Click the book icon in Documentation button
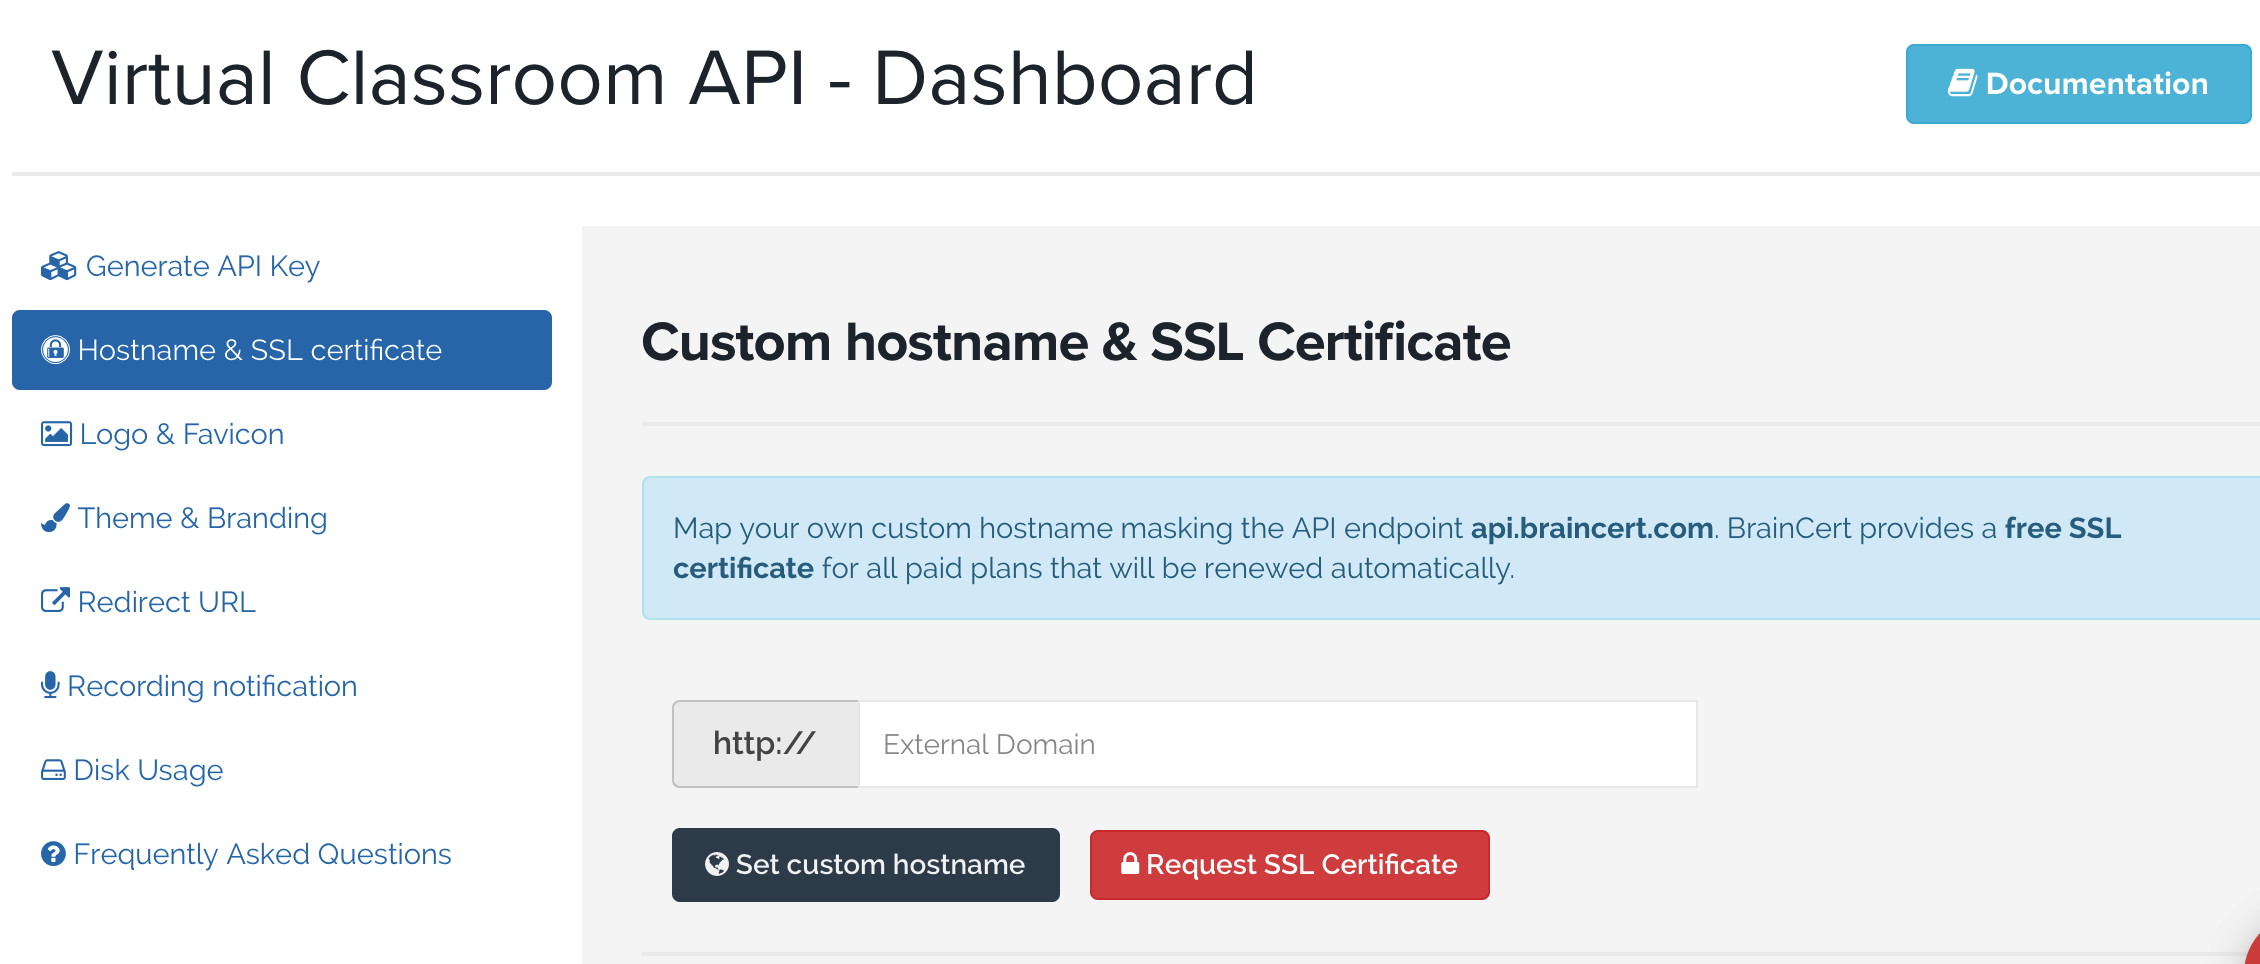 tap(1962, 83)
